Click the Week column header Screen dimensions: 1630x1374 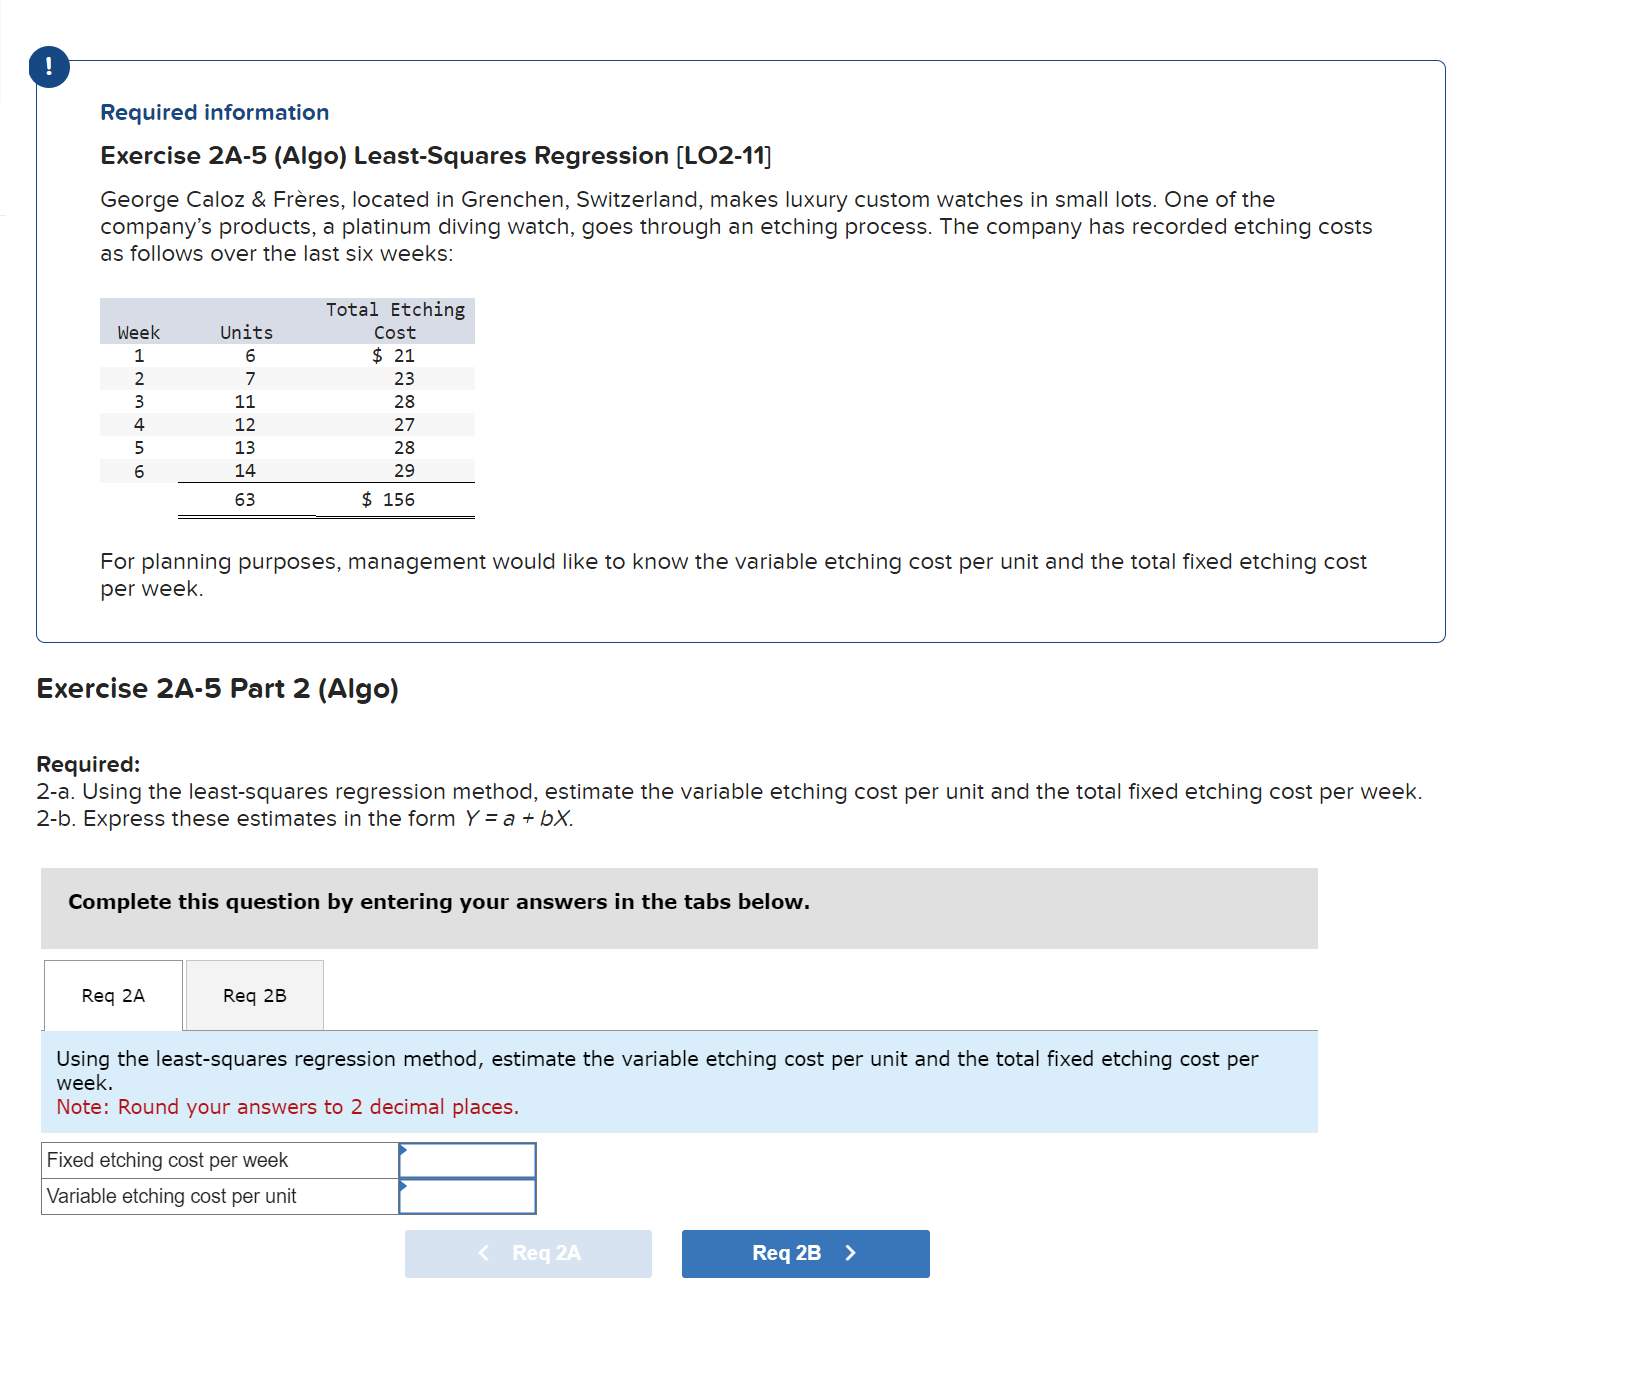coord(137,332)
